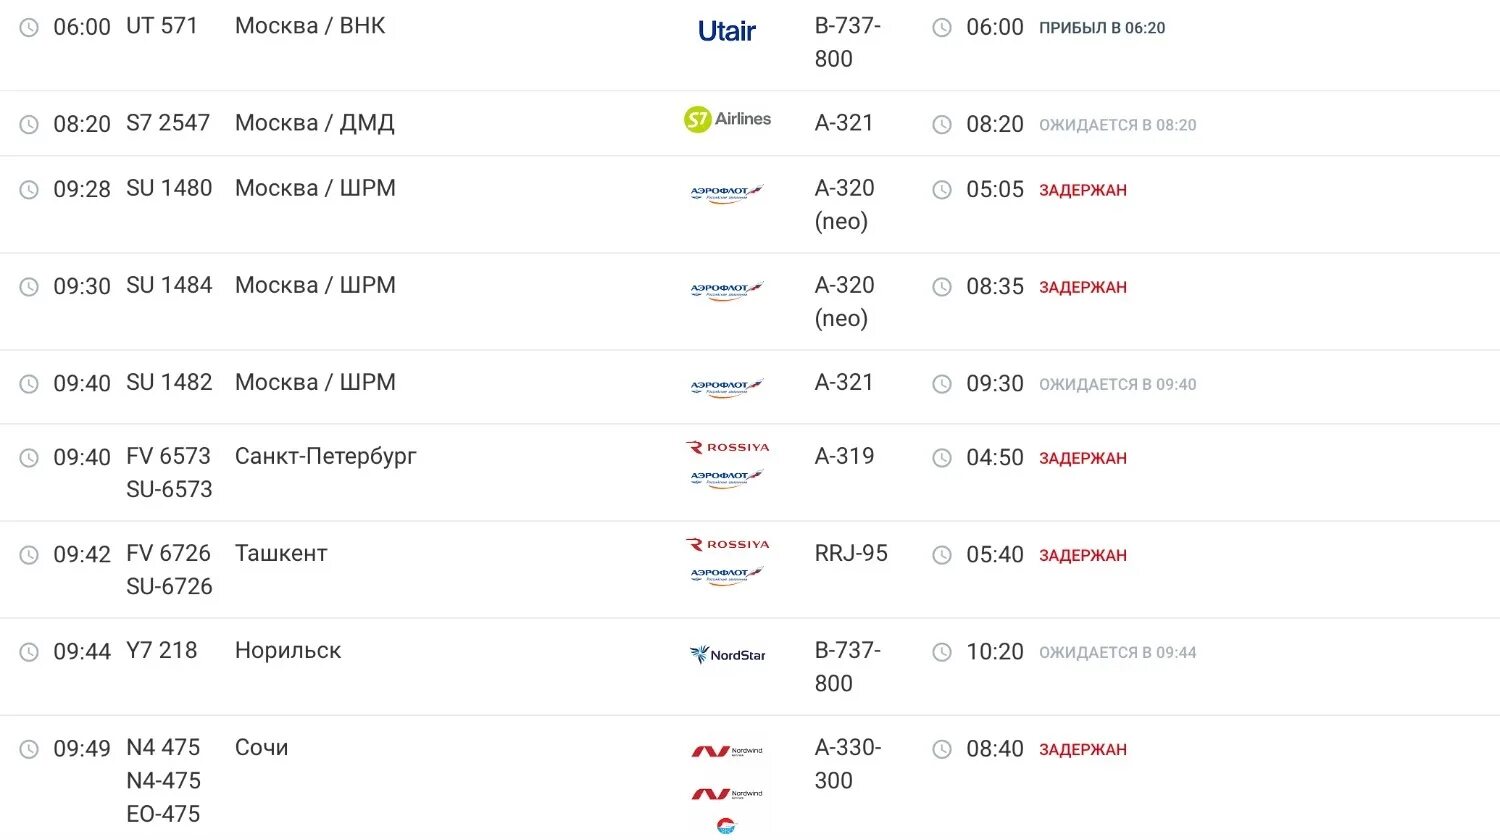
Task: Click the ПРИБЫЛ В 06:20 status
Action: 1102,28
